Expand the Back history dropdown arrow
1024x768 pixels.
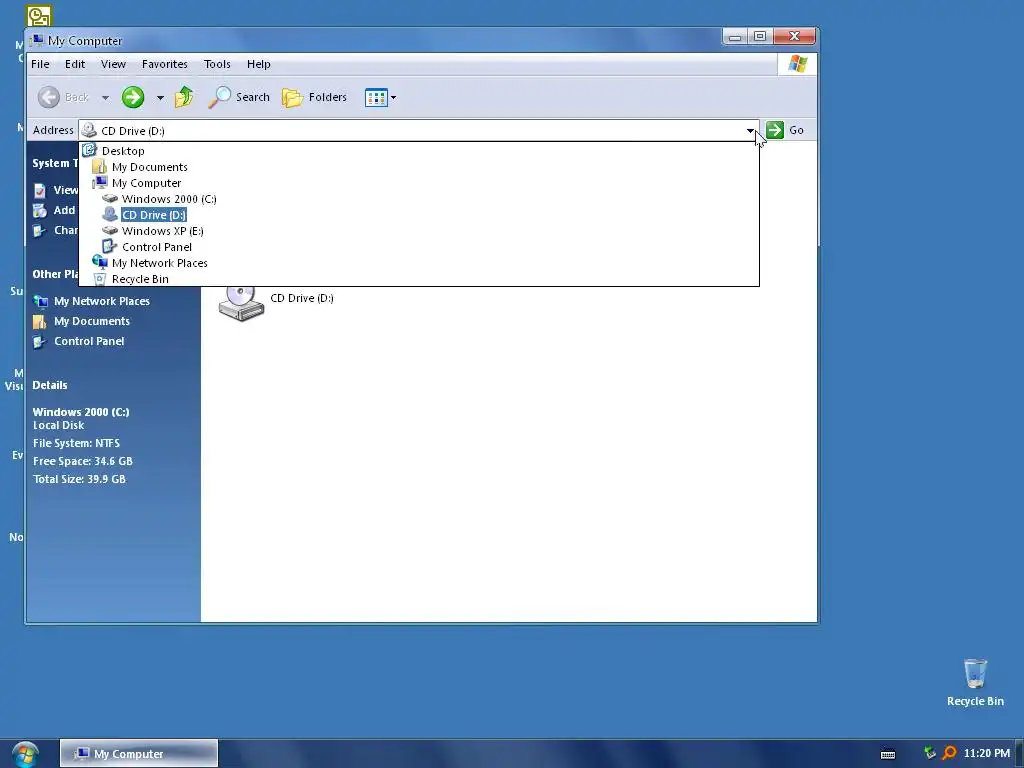pyautogui.click(x=105, y=98)
